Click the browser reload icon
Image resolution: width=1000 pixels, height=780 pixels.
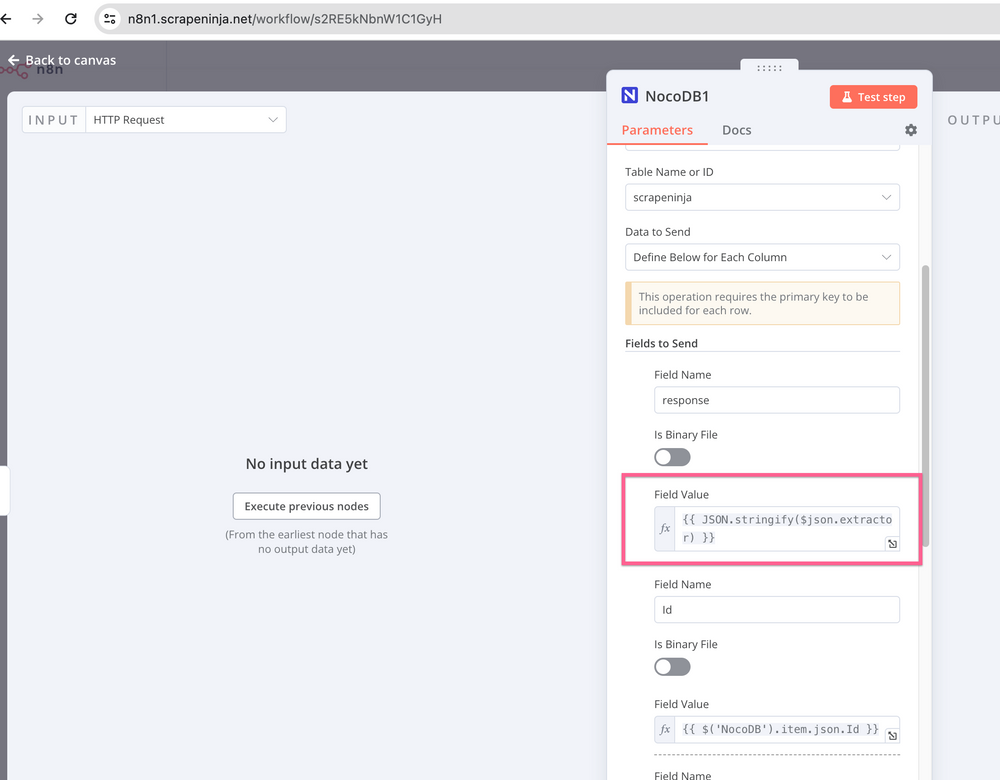point(71,19)
